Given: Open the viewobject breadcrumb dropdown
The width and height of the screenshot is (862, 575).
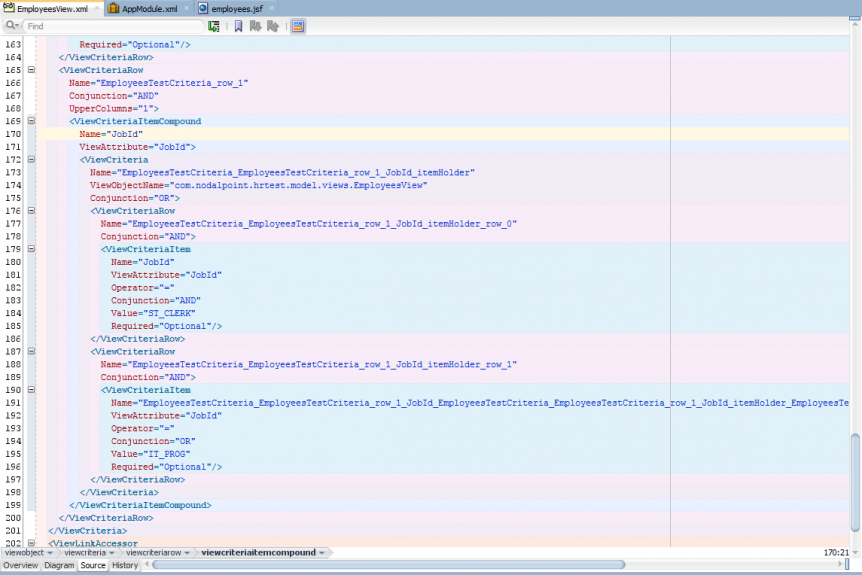Looking at the screenshot, I should click(51, 552).
